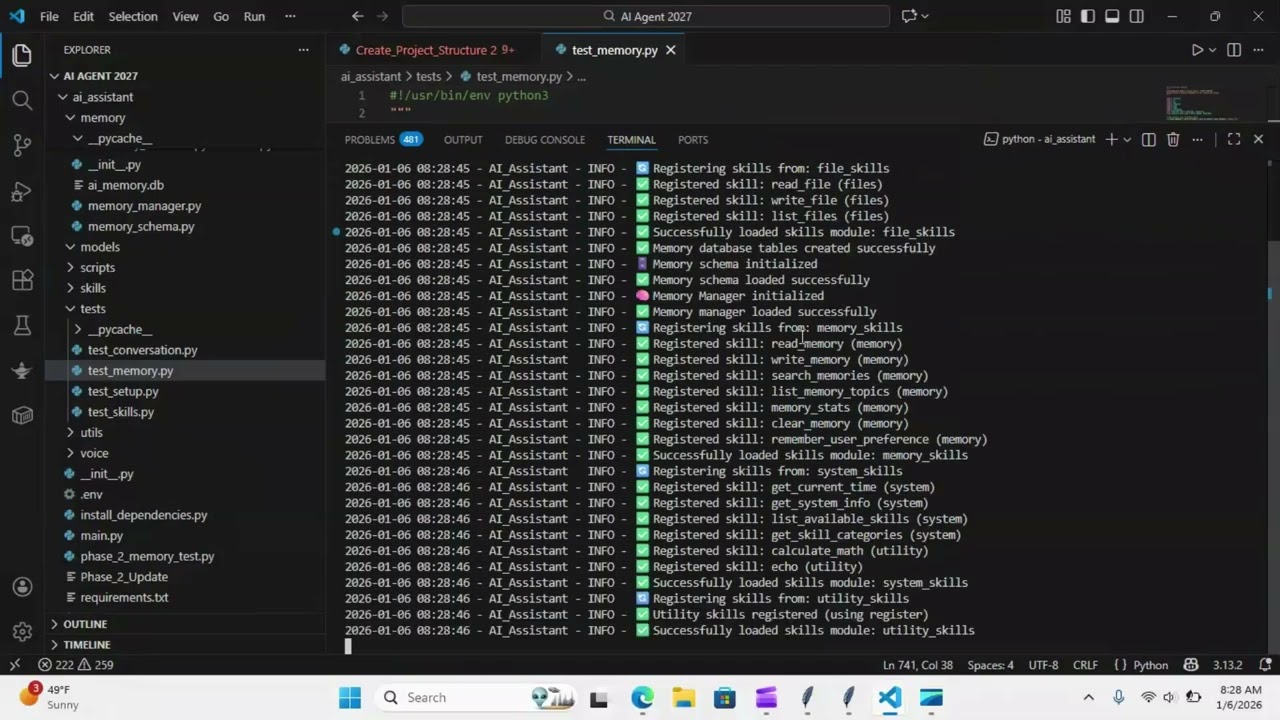Click the CRLF line ending selector

click(1086, 665)
